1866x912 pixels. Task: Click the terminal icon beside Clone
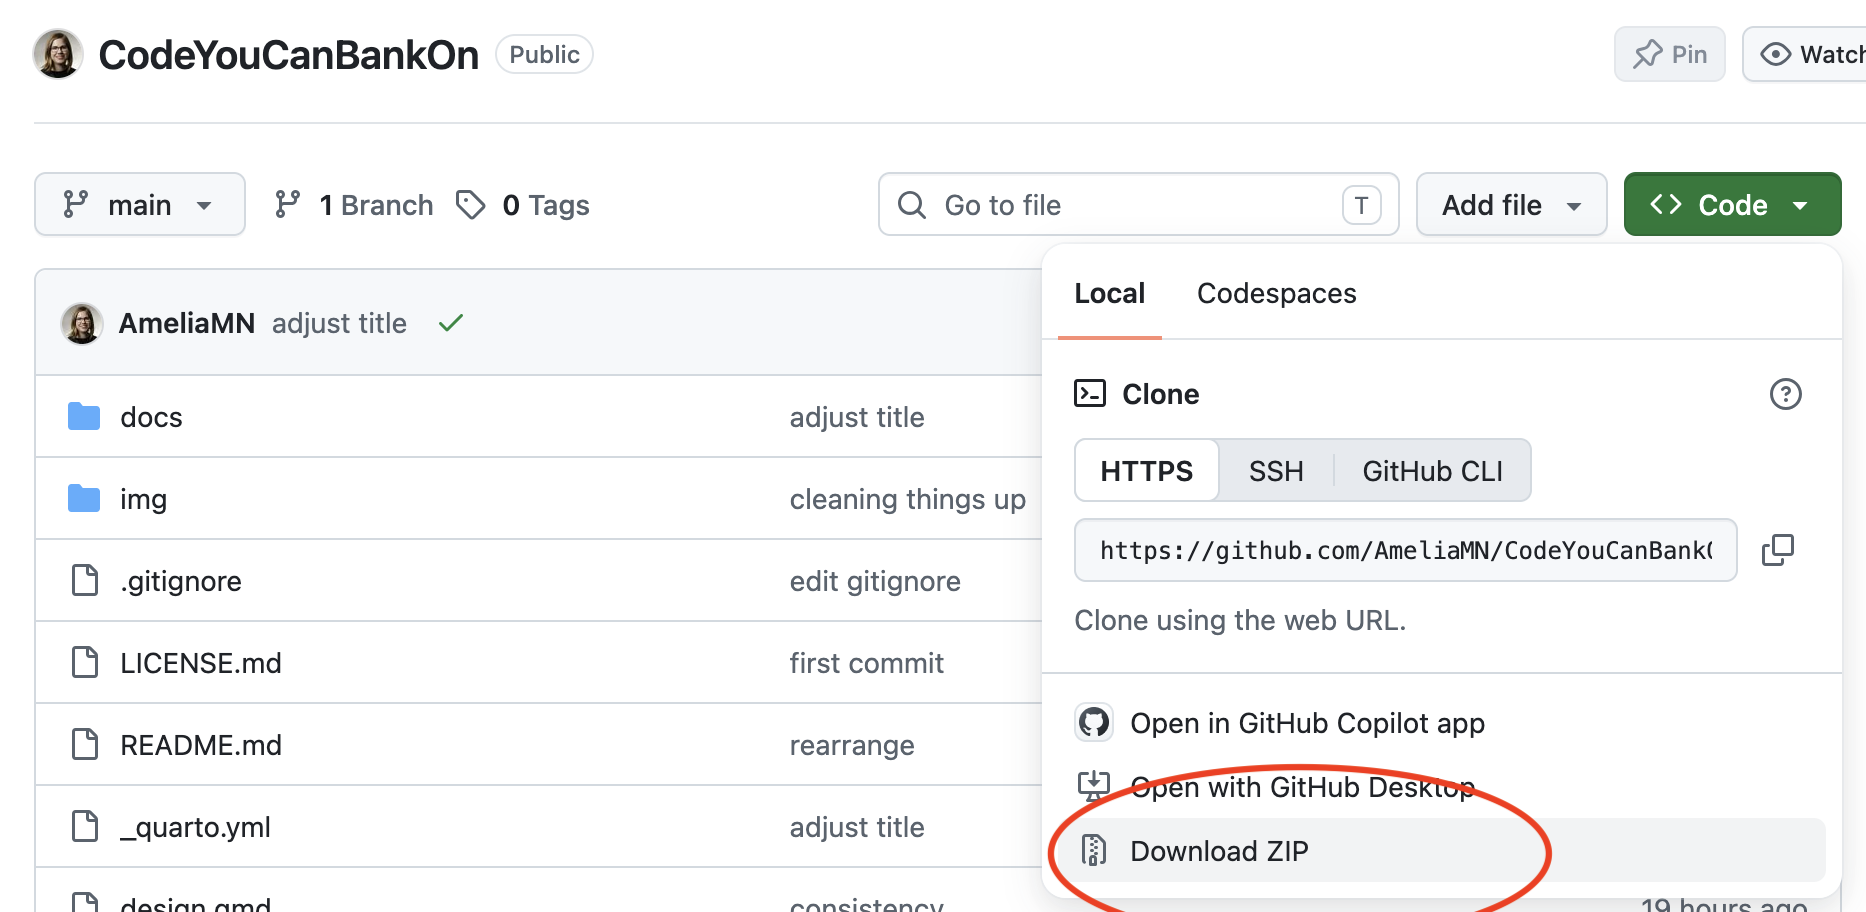pos(1090,393)
